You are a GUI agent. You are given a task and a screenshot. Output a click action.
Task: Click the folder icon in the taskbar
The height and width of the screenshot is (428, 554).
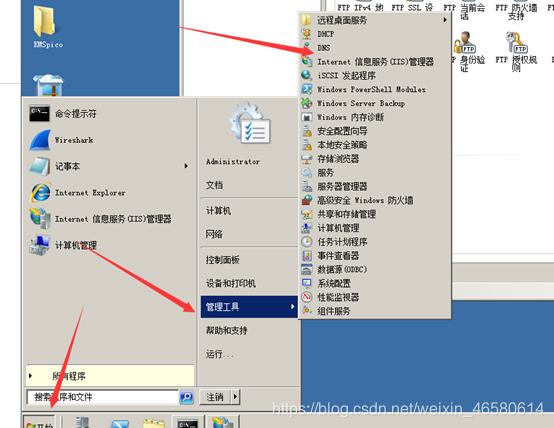(x=154, y=423)
